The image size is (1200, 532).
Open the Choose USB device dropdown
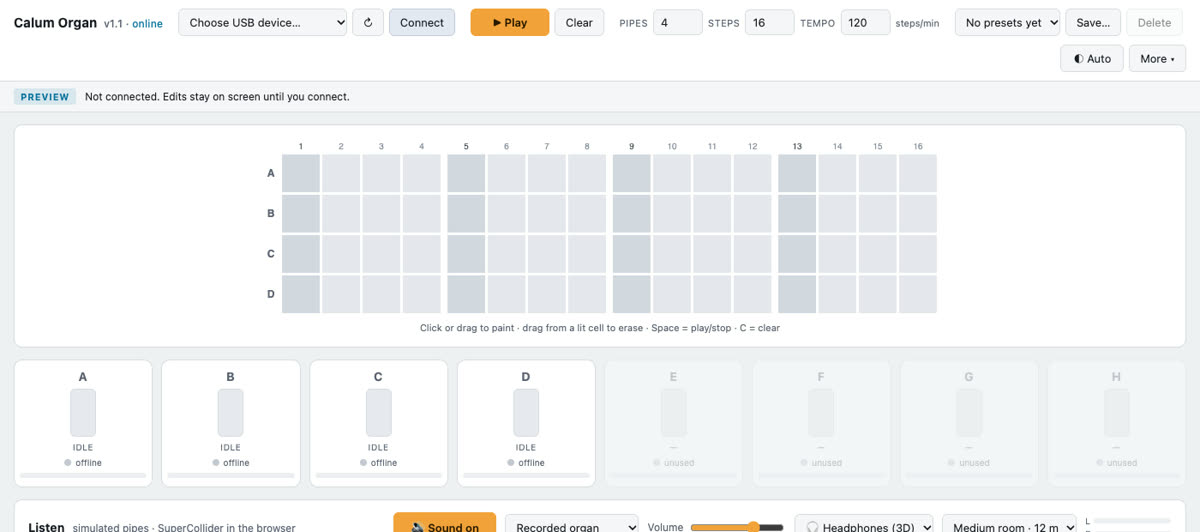pyautogui.click(x=263, y=22)
